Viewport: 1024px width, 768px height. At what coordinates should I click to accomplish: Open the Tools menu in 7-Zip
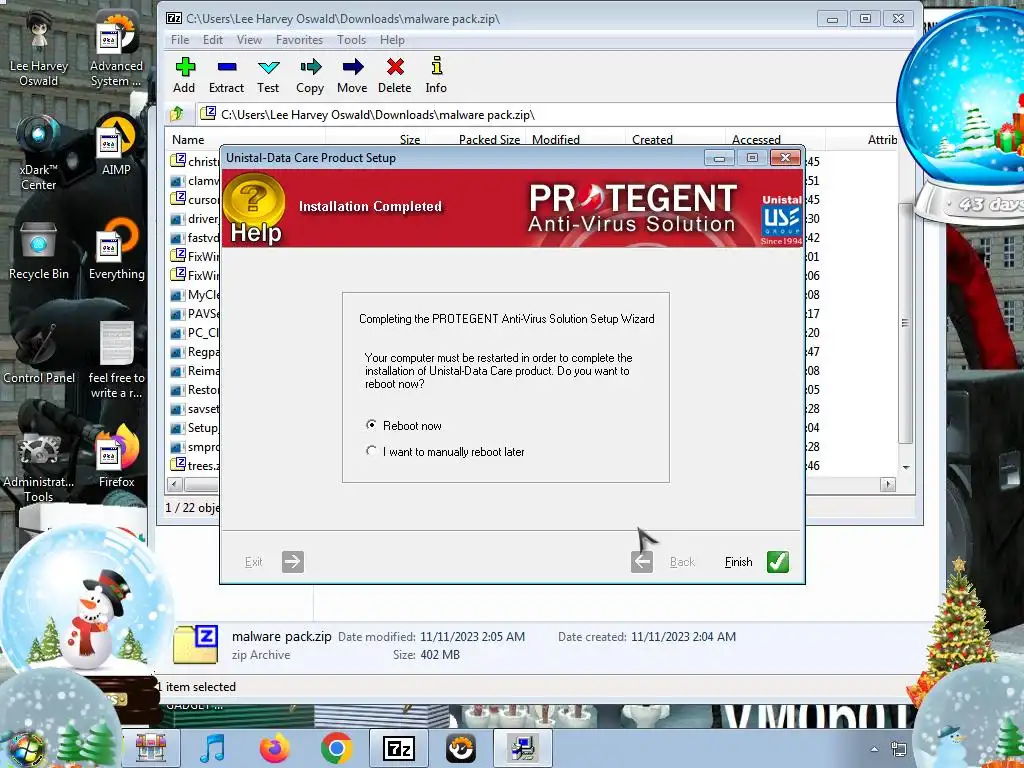point(351,40)
